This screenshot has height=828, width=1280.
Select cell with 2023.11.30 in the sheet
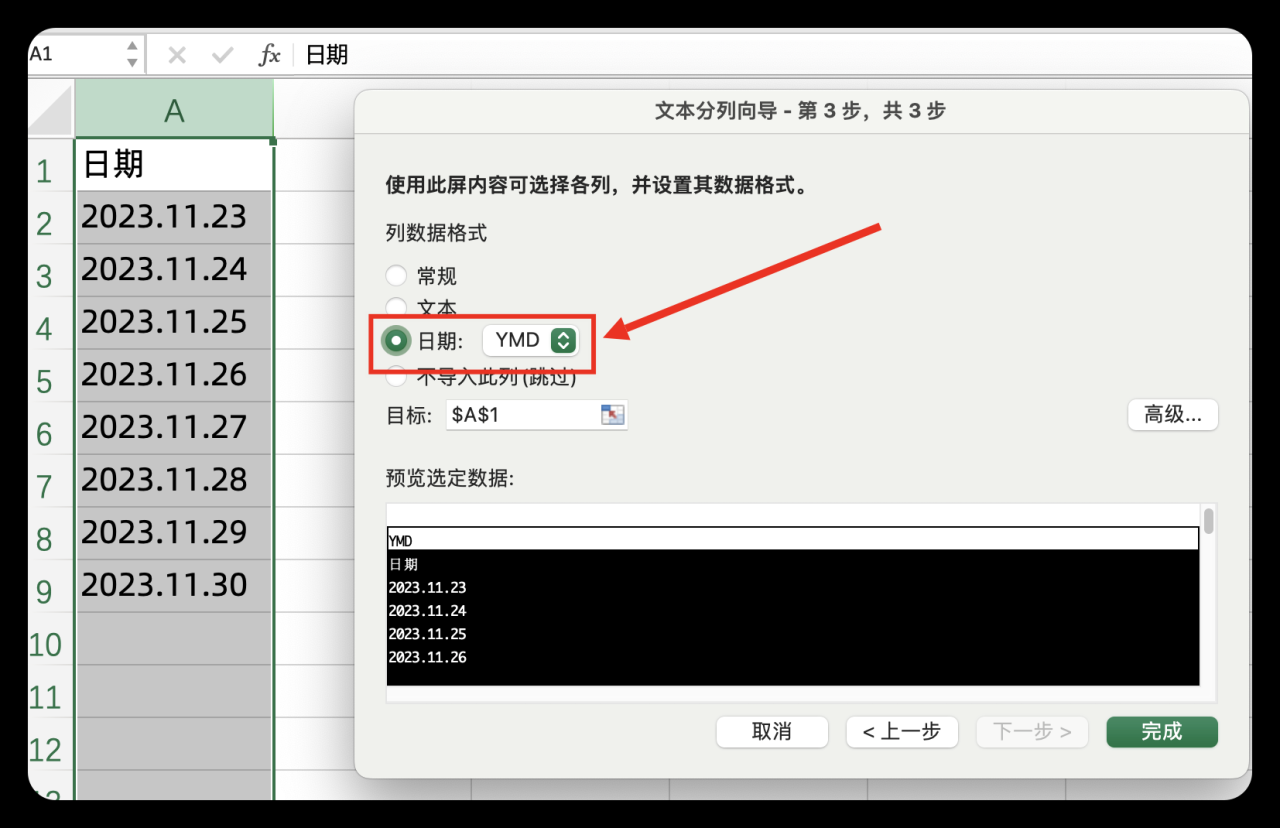click(x=174, y=585)
